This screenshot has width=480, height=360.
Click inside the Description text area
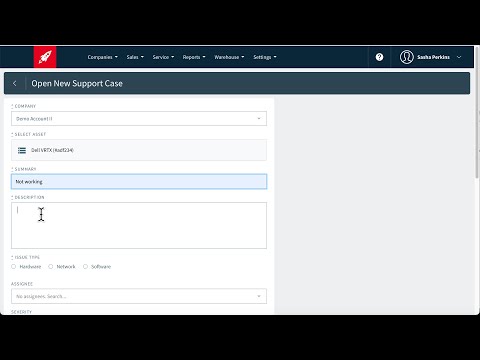(x=139, y=225)
